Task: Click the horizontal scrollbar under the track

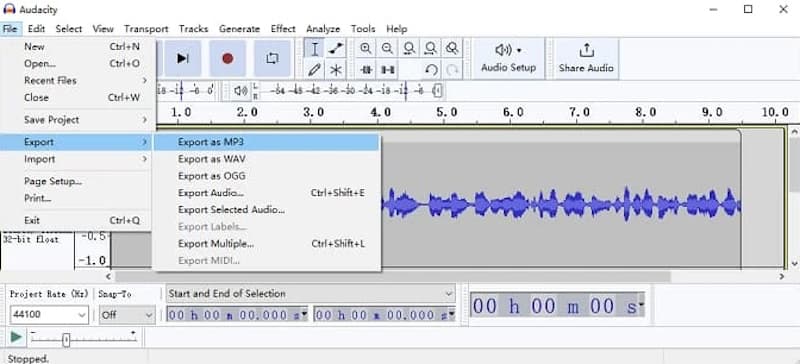Action: [x=393, y=276]
